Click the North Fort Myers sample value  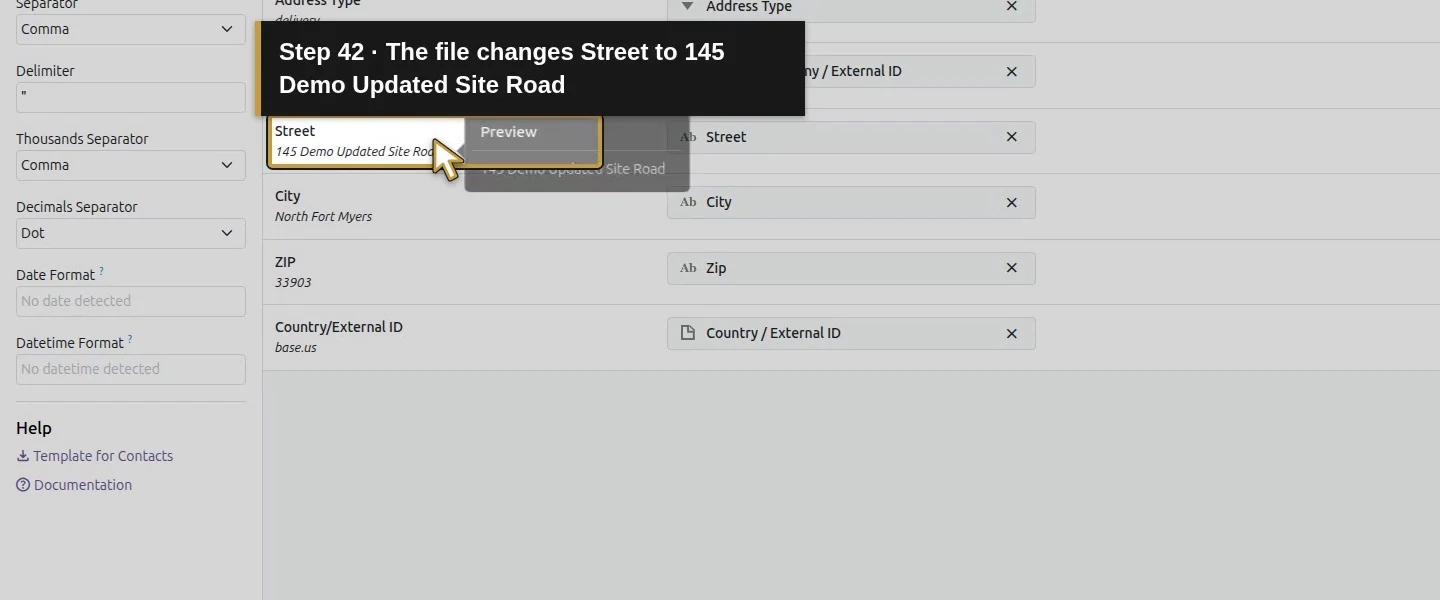click(323, 217)
